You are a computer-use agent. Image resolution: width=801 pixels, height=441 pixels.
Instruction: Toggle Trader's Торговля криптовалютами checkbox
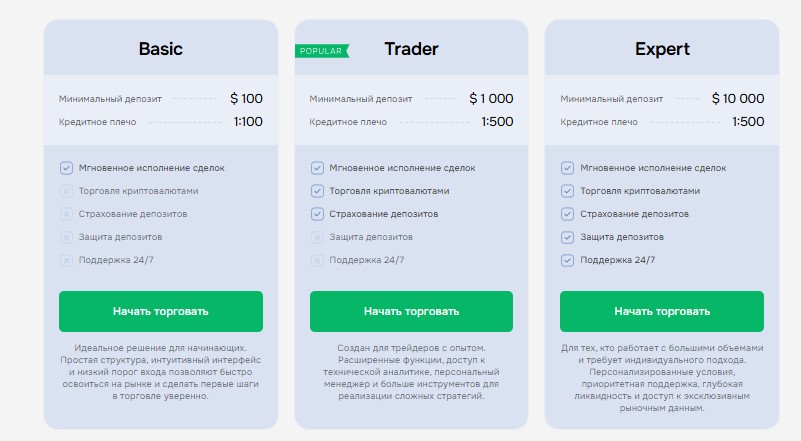317,191
